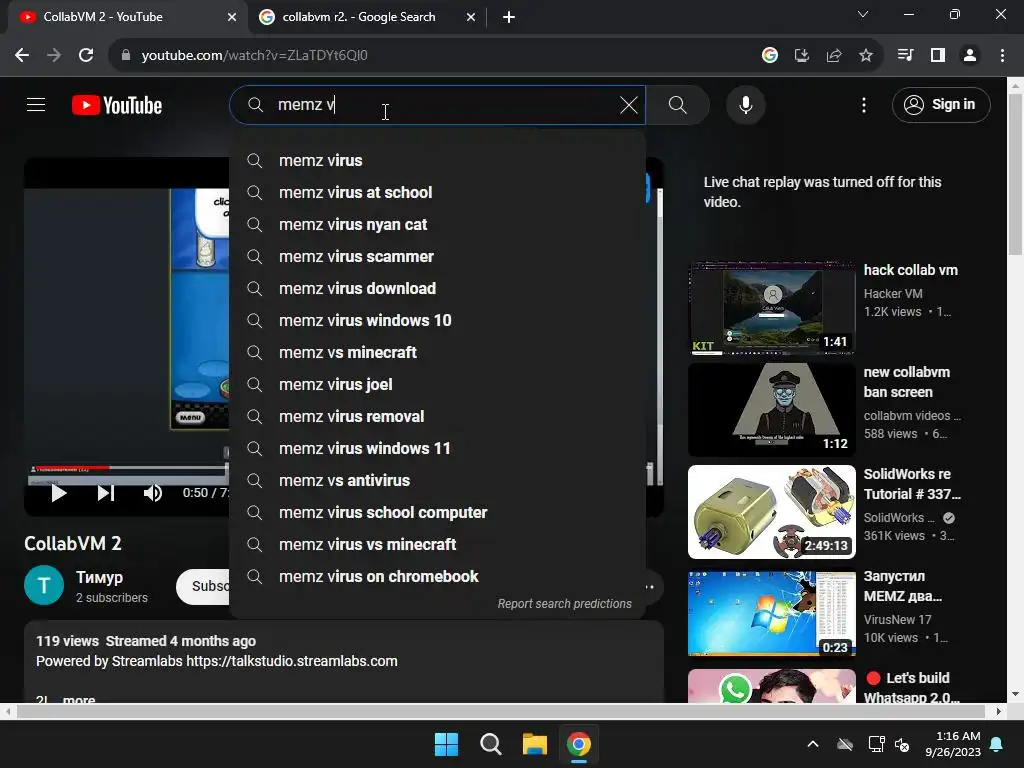
Task: Play the video
Action: pos(59,493)
